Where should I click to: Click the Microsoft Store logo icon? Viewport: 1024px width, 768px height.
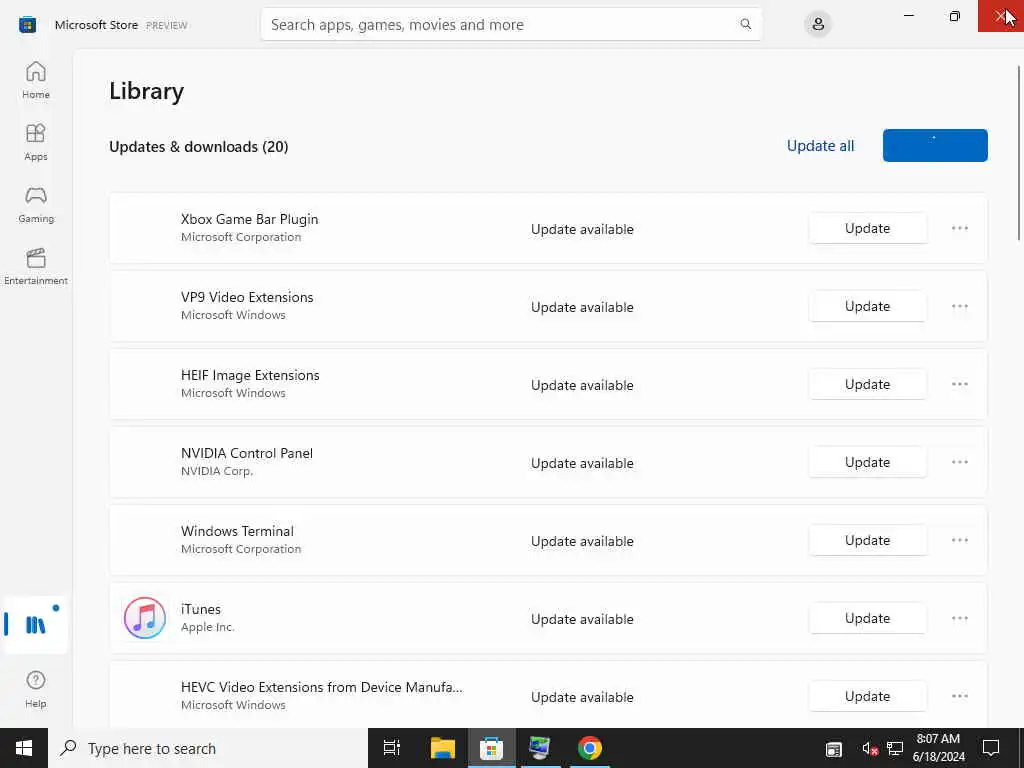pyautogui.click(x=27, y=25)
